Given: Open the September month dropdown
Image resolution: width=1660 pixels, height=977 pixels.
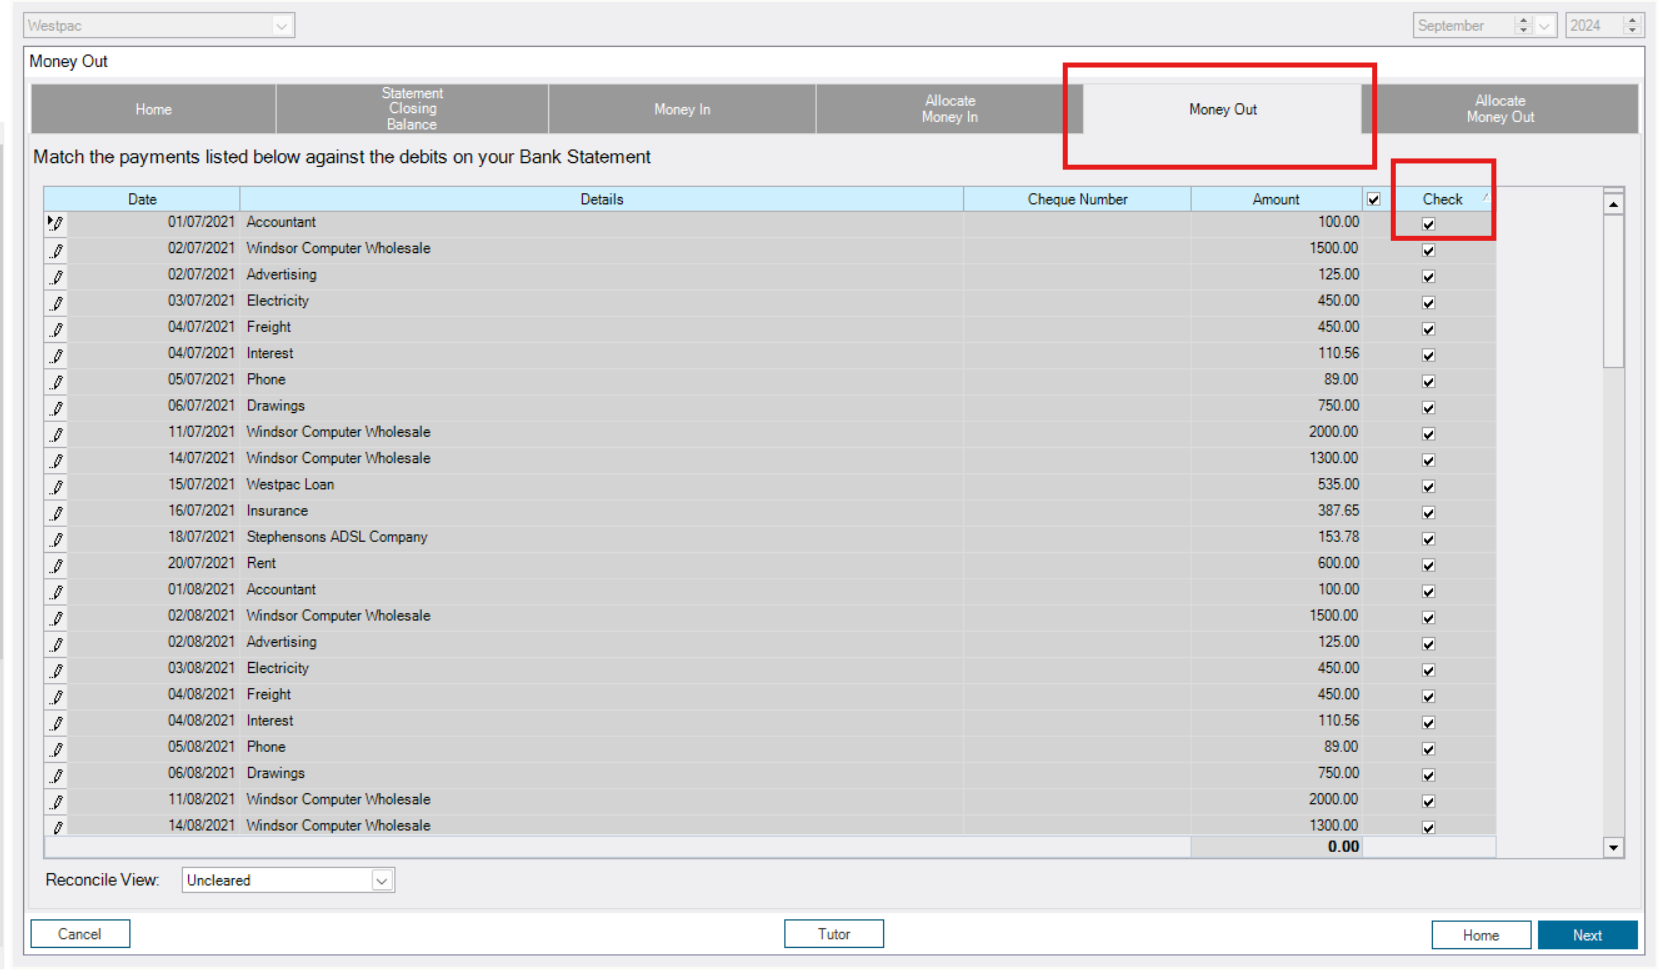Looking at the screenshot, I should coord(1544,26).
